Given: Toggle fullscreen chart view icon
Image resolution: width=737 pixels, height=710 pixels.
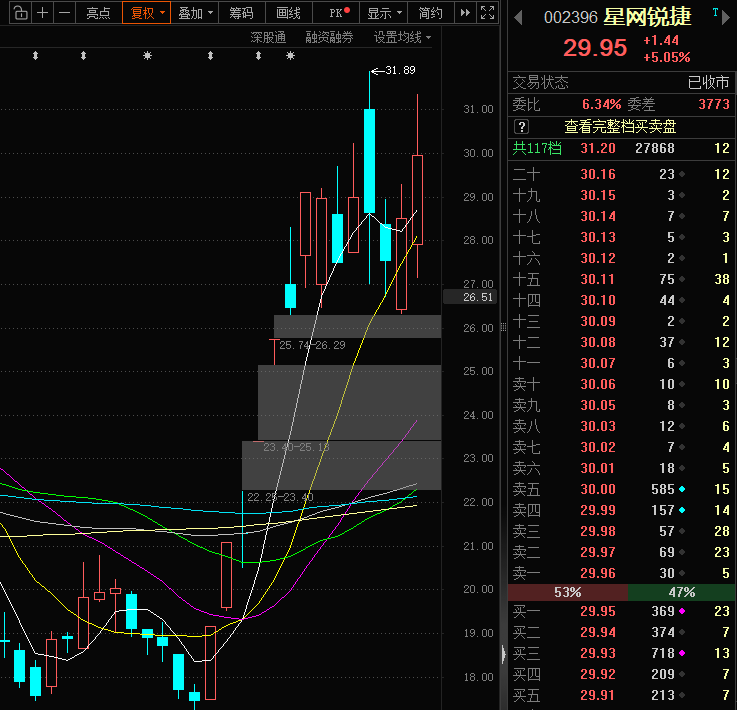Looking at the screenshot, I should tap(487, 13).
